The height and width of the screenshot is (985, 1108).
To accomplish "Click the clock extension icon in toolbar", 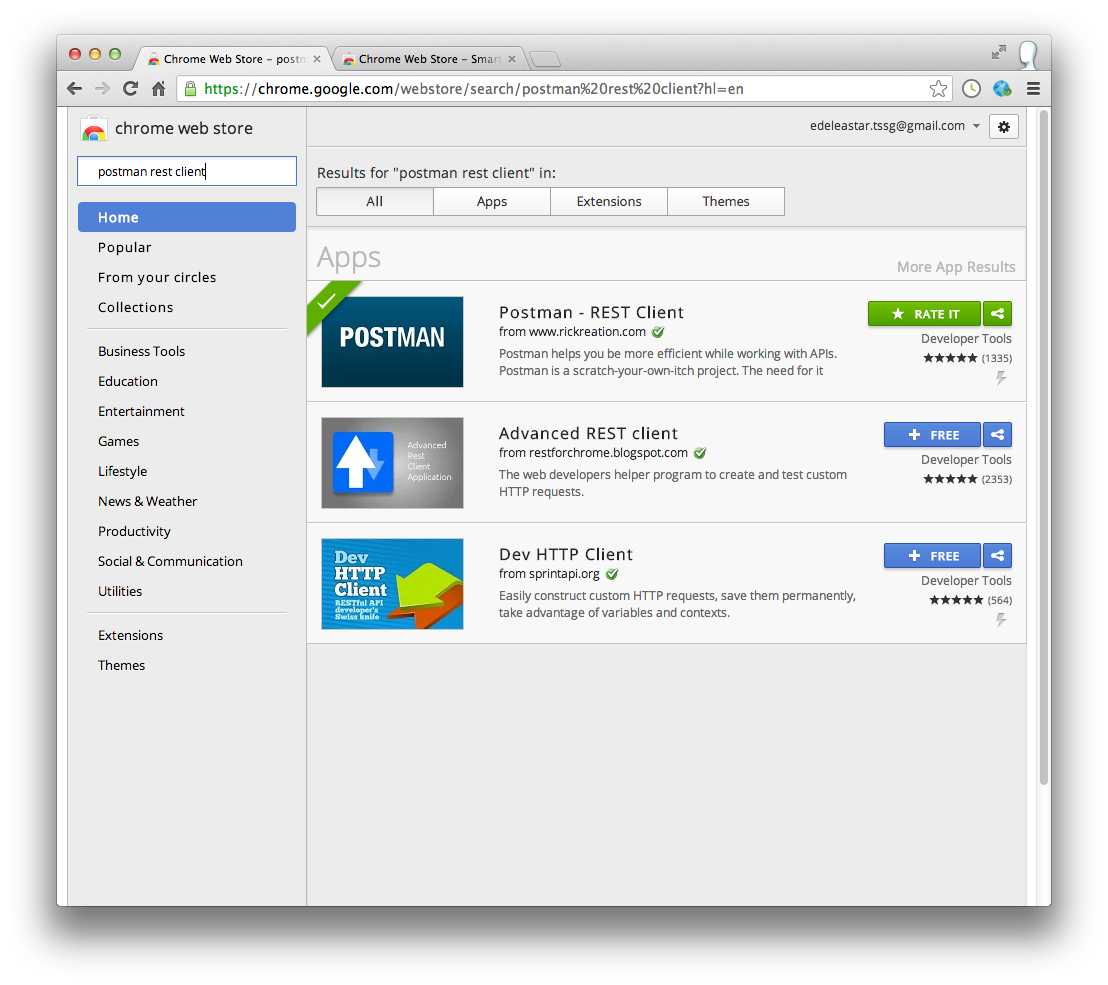I will [x=971, y=89].
